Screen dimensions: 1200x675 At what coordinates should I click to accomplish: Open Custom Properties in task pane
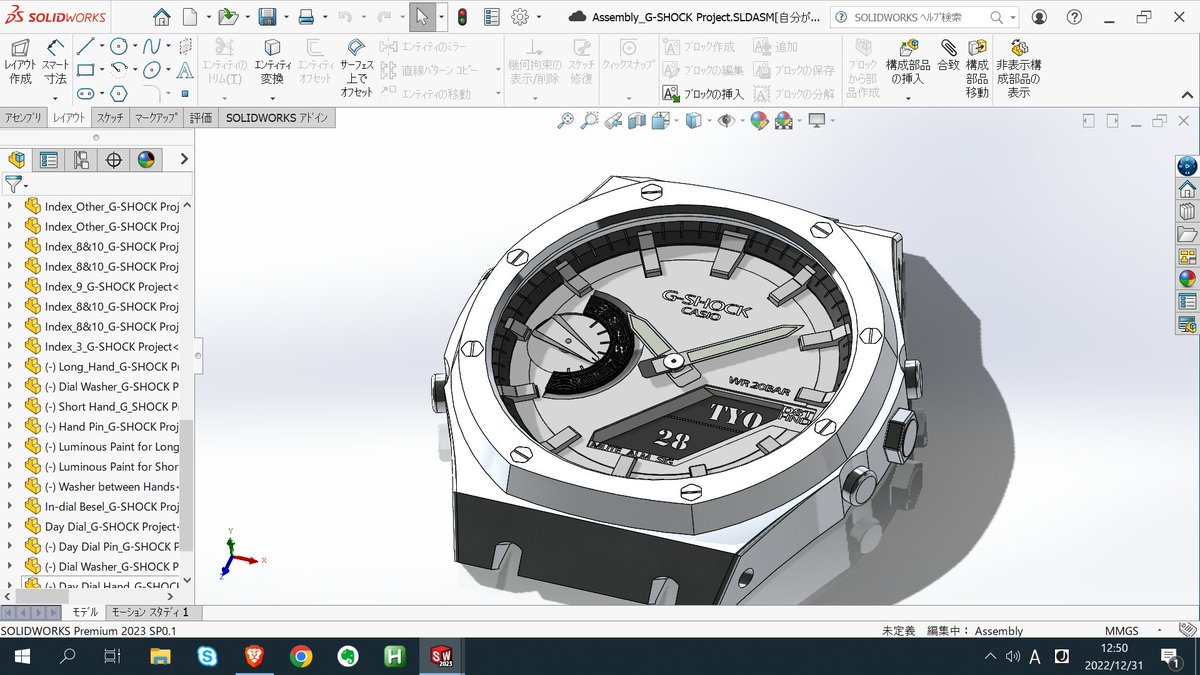(x=1187, y=302)
